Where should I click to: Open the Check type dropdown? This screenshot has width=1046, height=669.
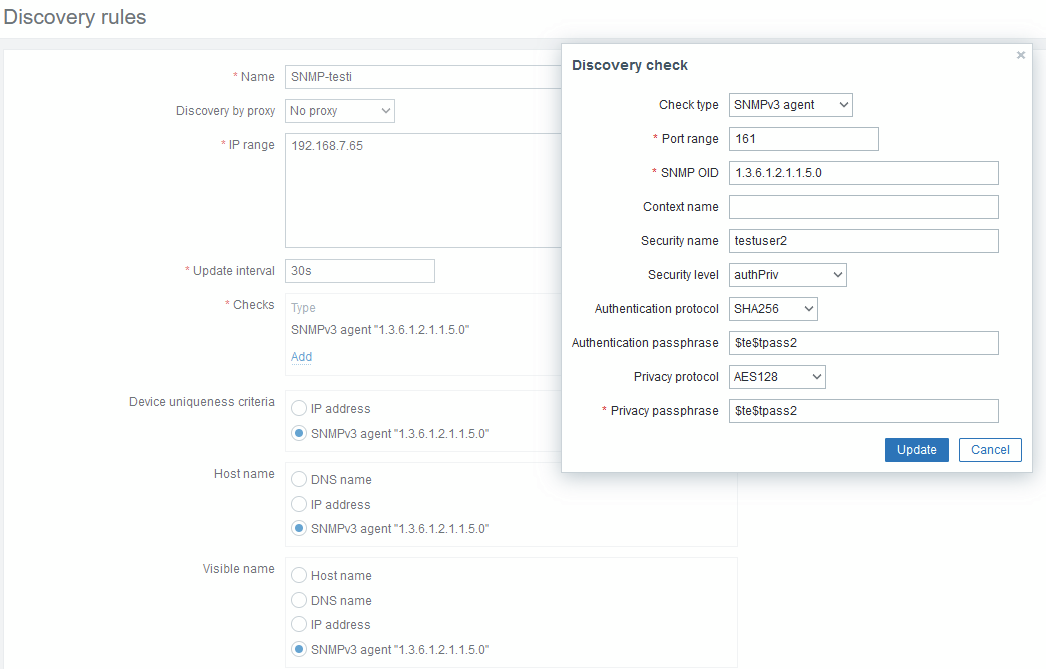pos(790,105)
